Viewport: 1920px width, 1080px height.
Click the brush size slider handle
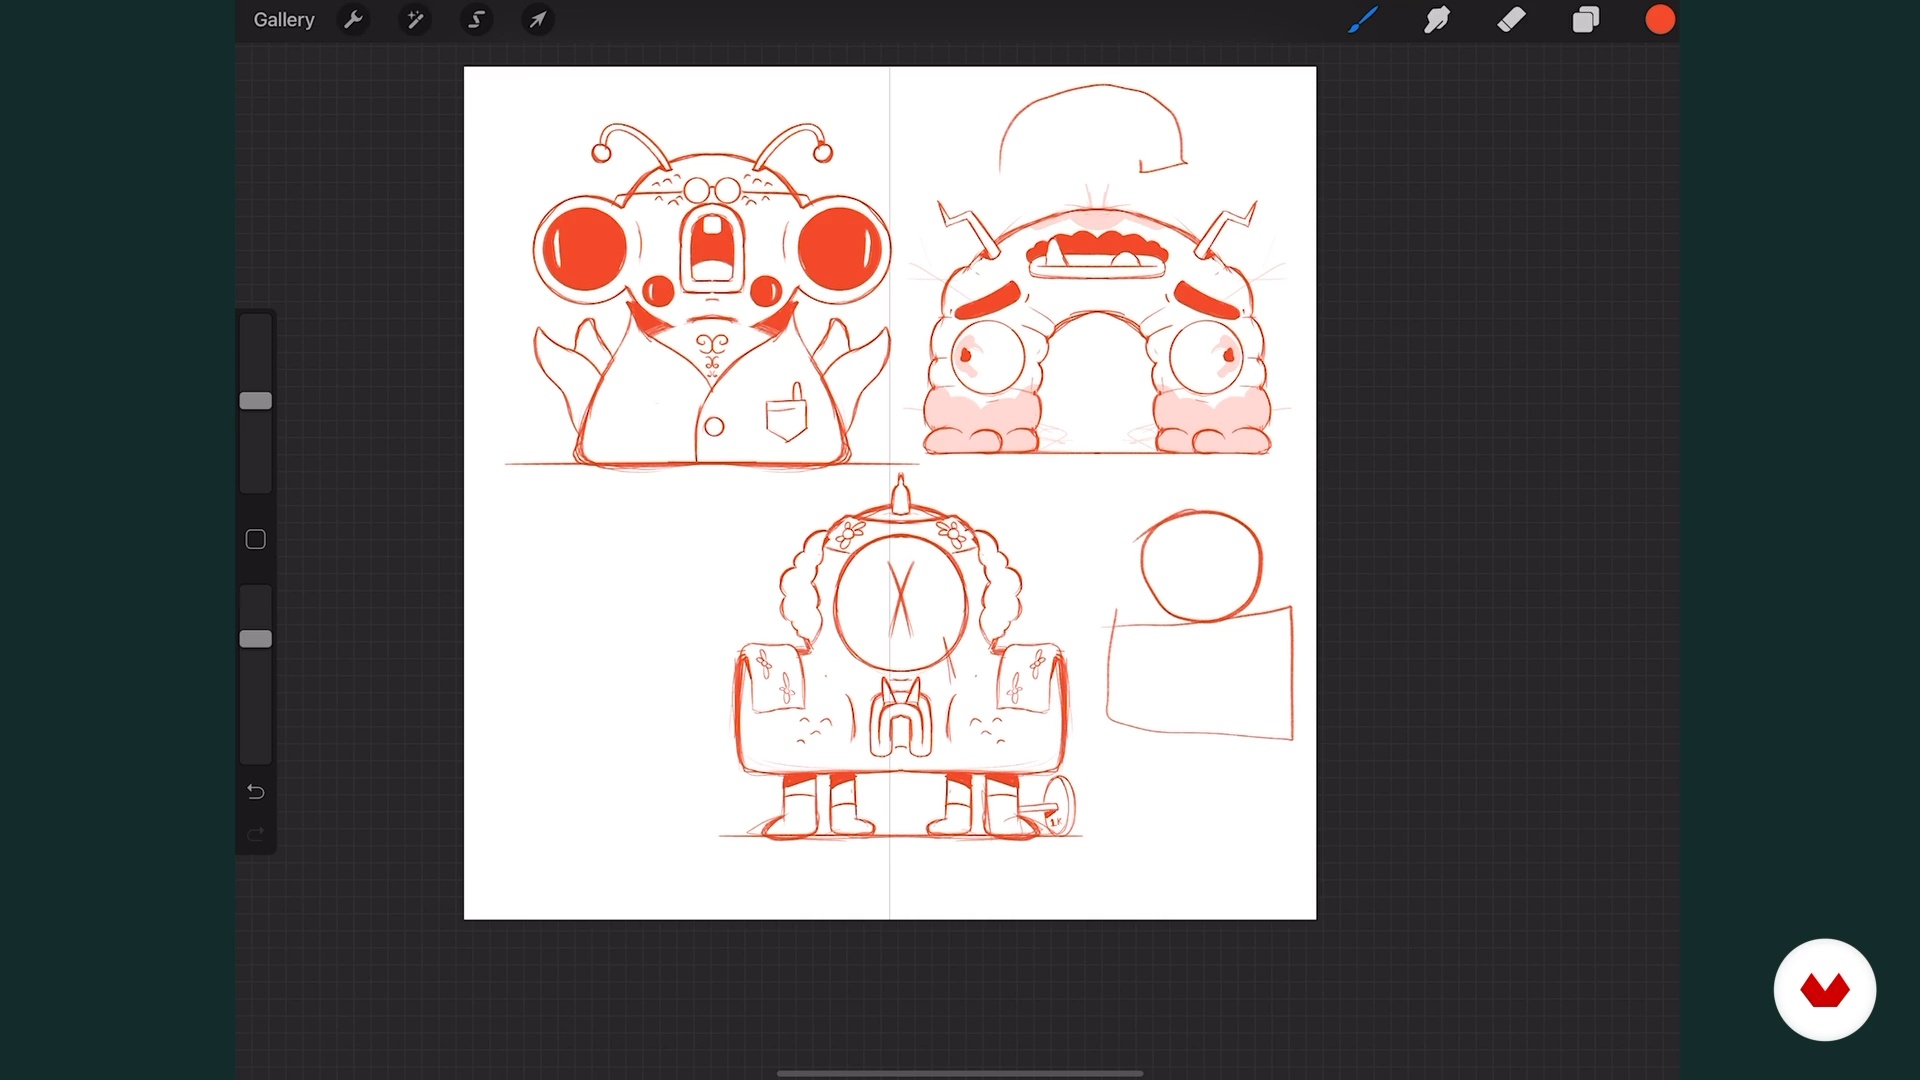[x=256, y=401]
